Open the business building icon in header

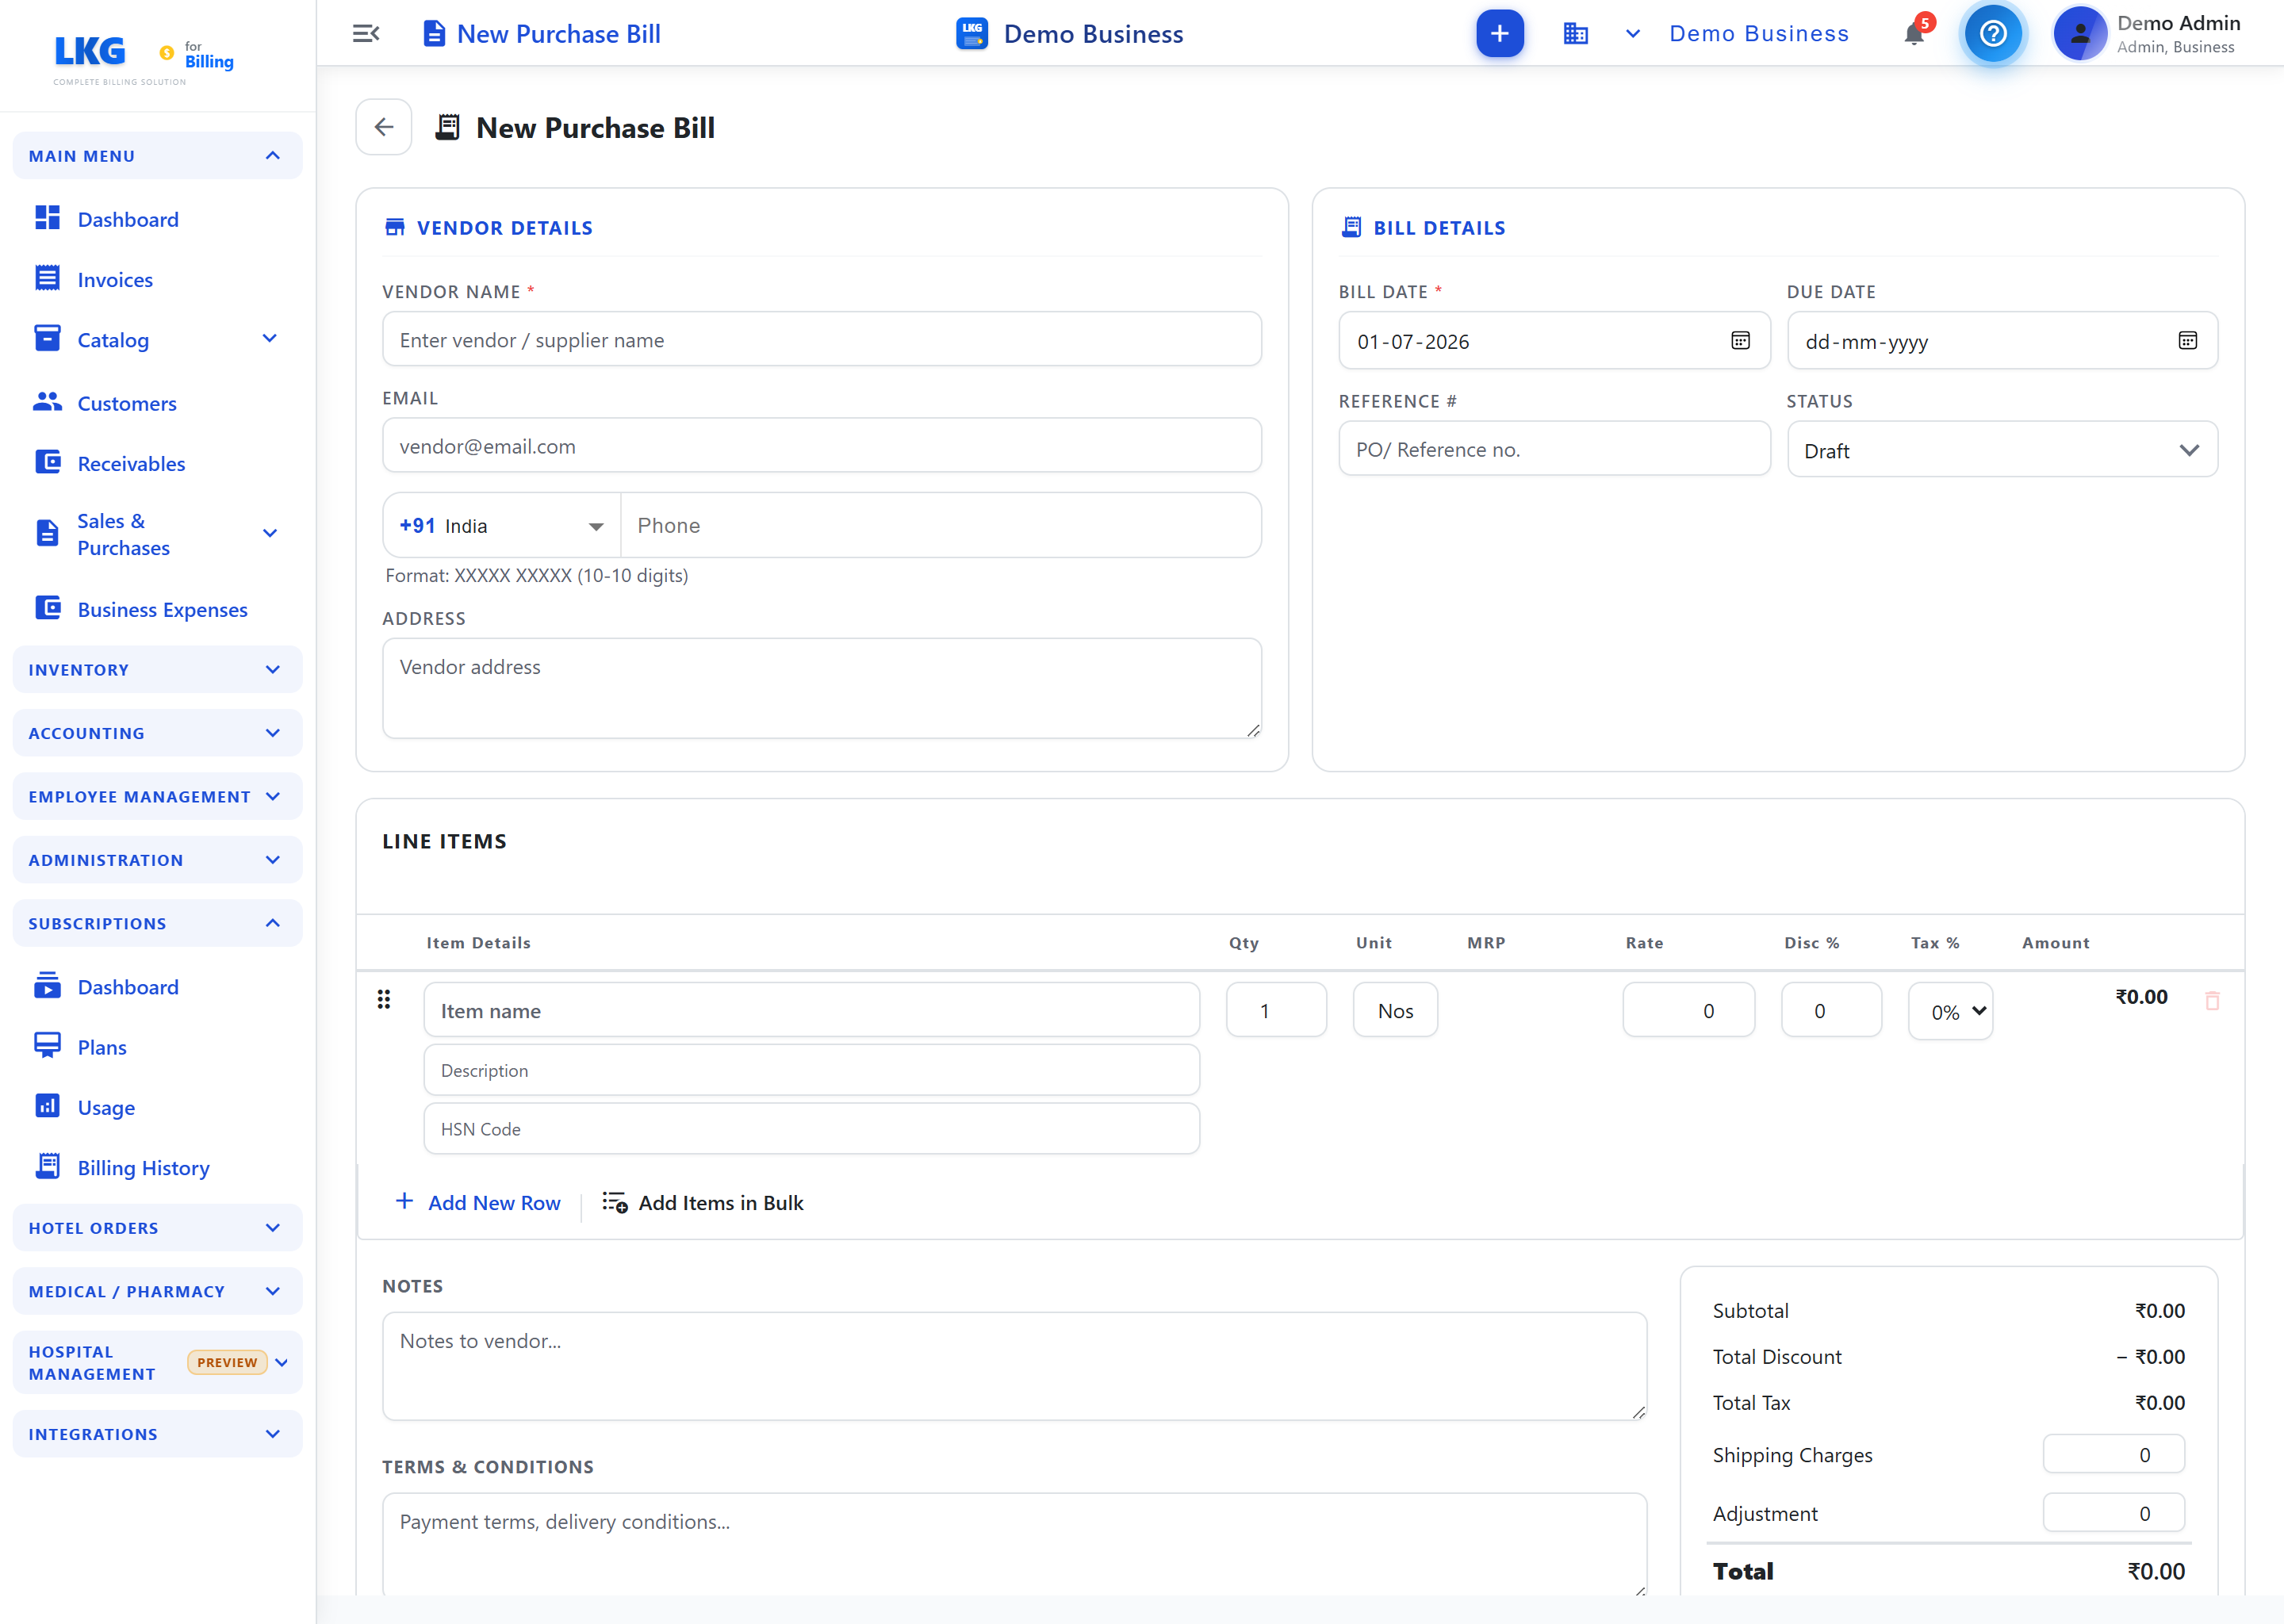pyautogui.click(x=1575, y=34)
